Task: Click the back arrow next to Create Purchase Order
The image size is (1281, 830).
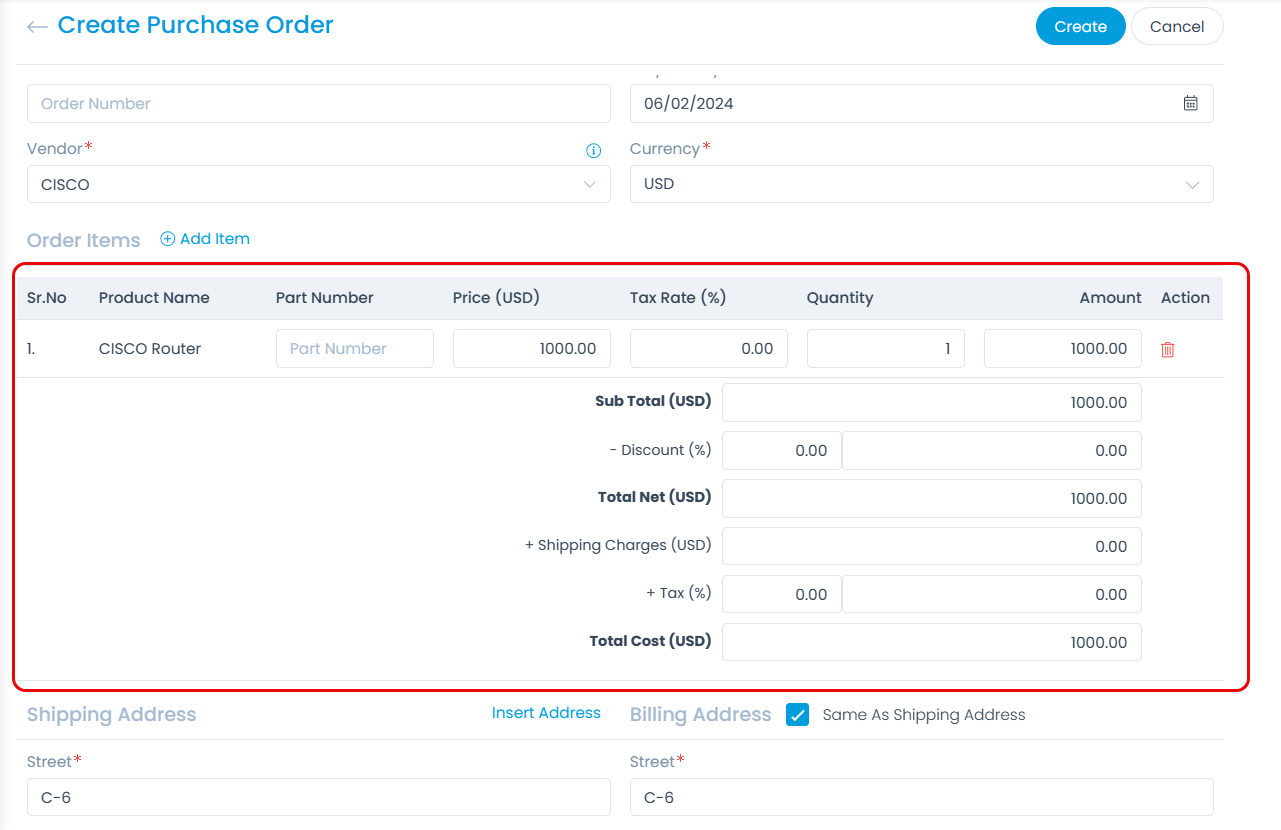Action: tap(37, 26)
